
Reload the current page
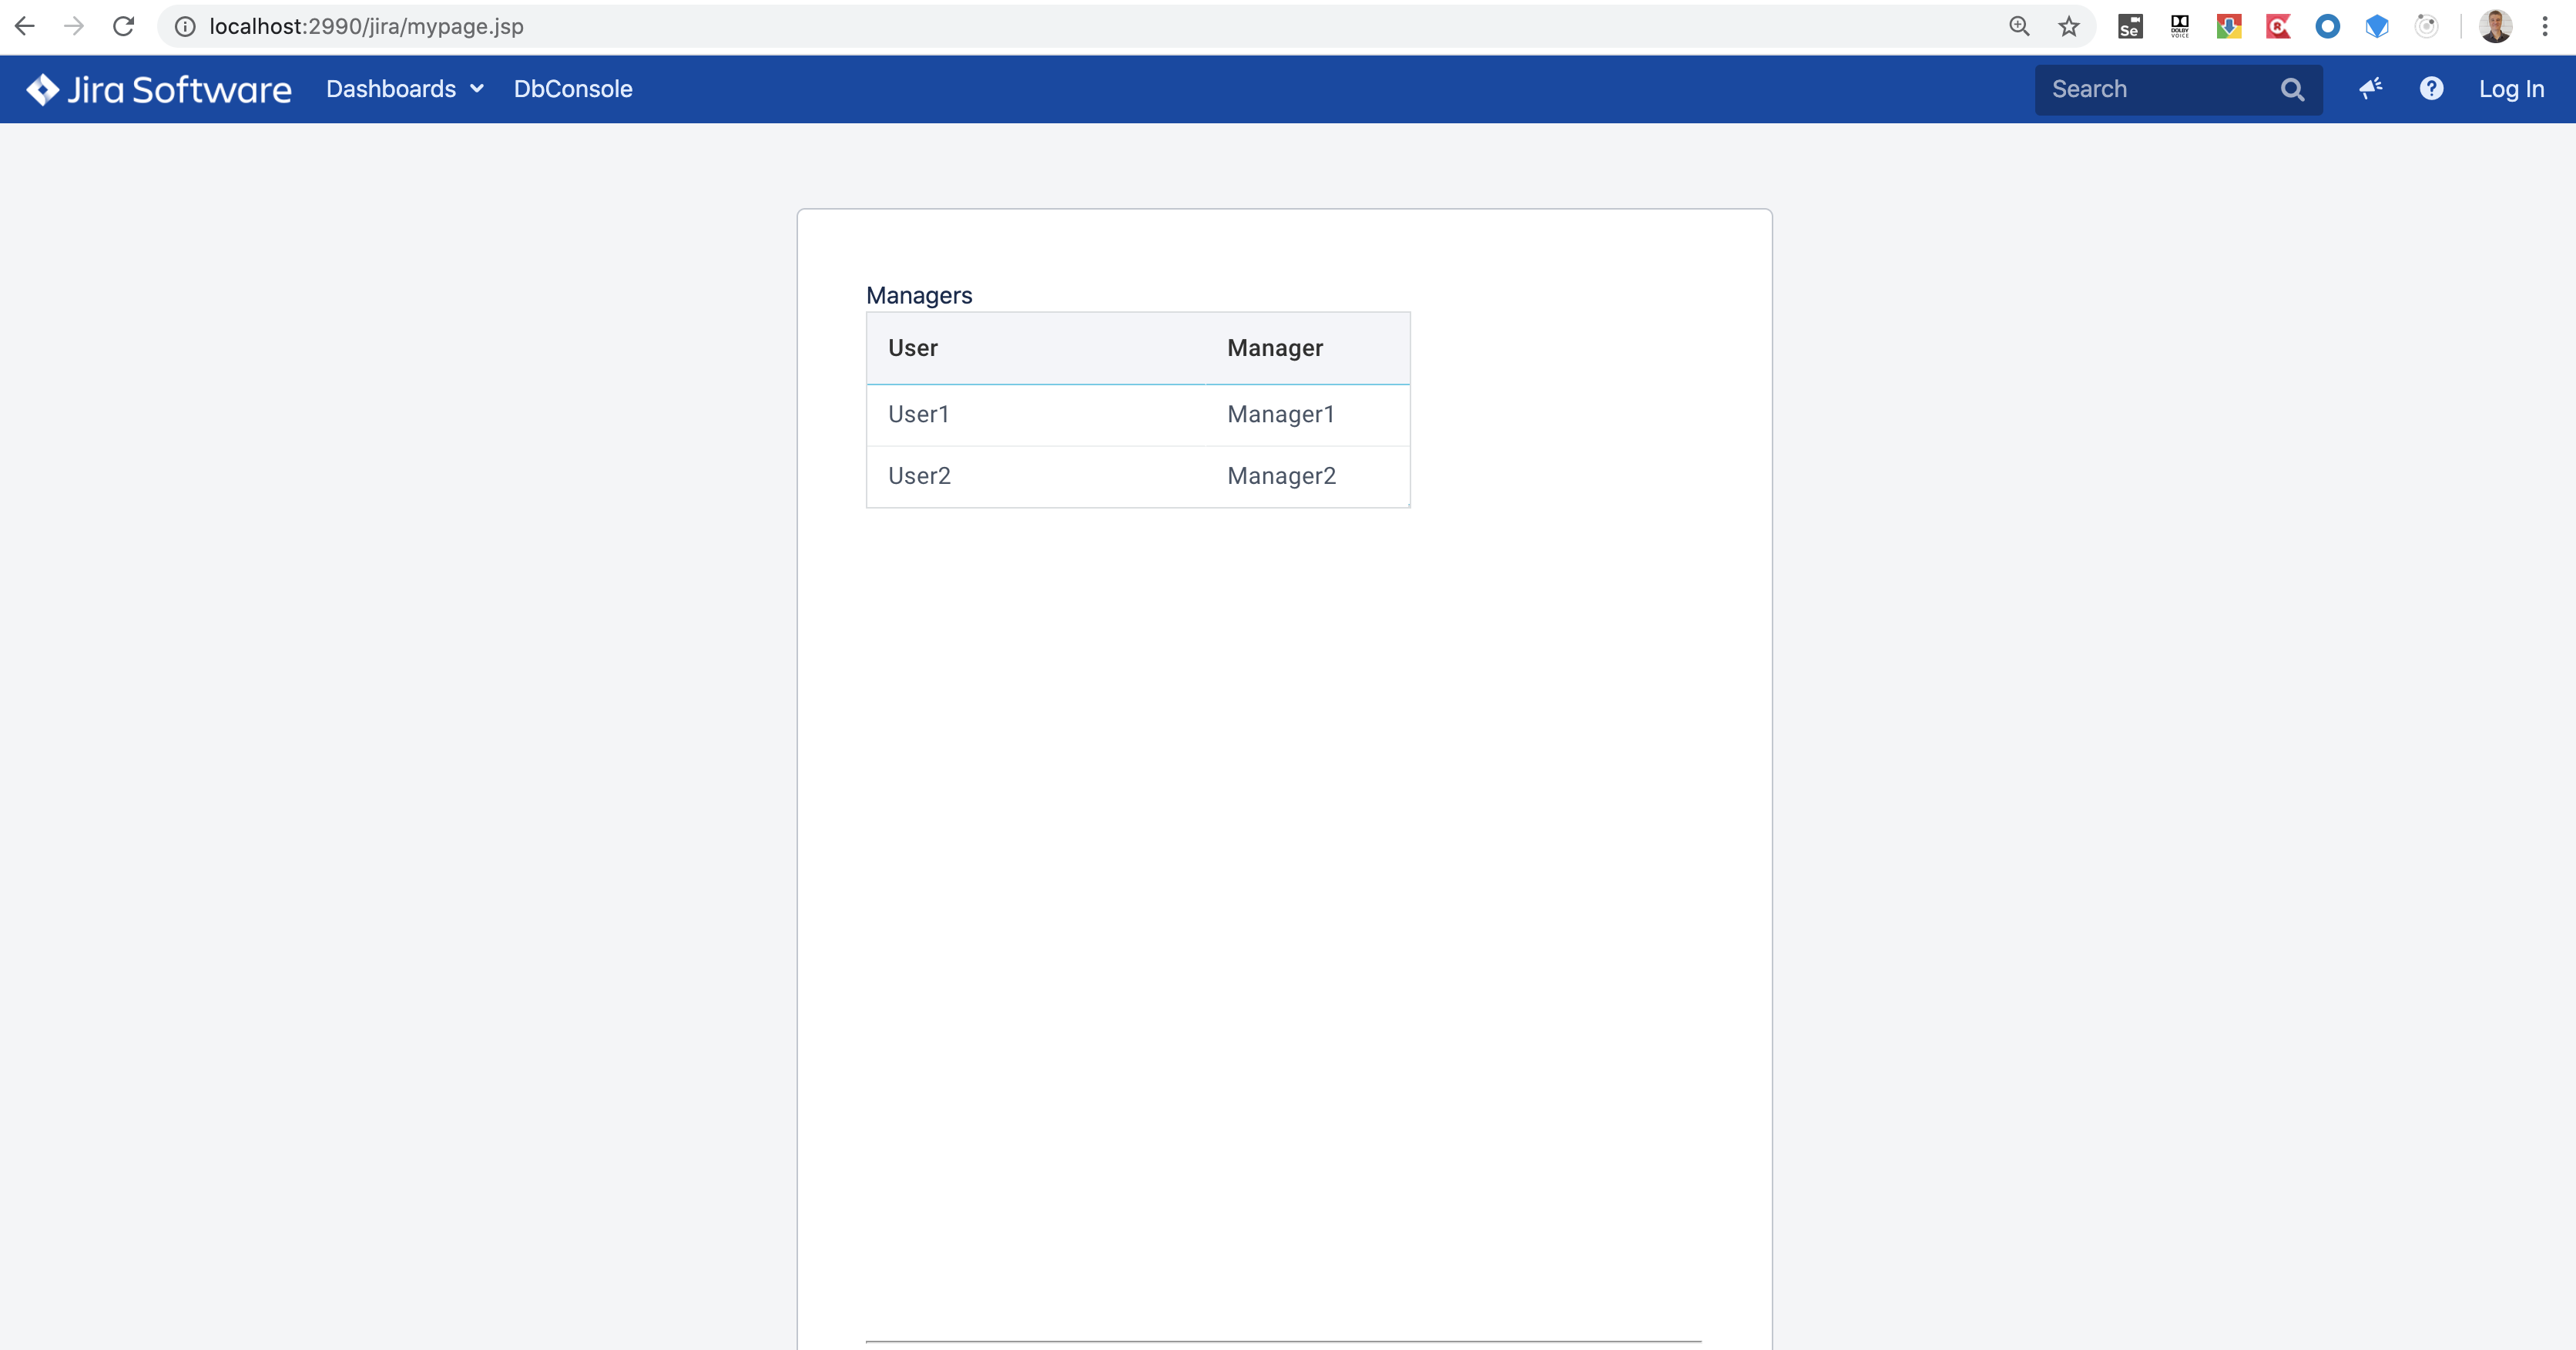coord(123,26)
